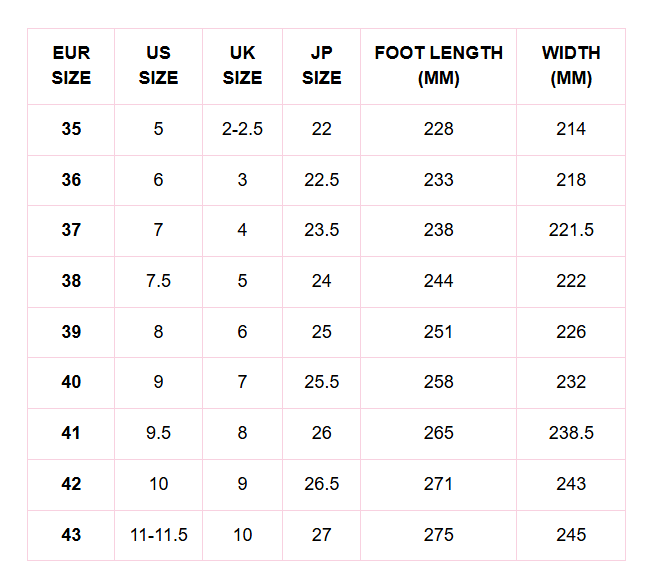
Task: Click the EUR SIZE column header
Action: coord(71,65)
